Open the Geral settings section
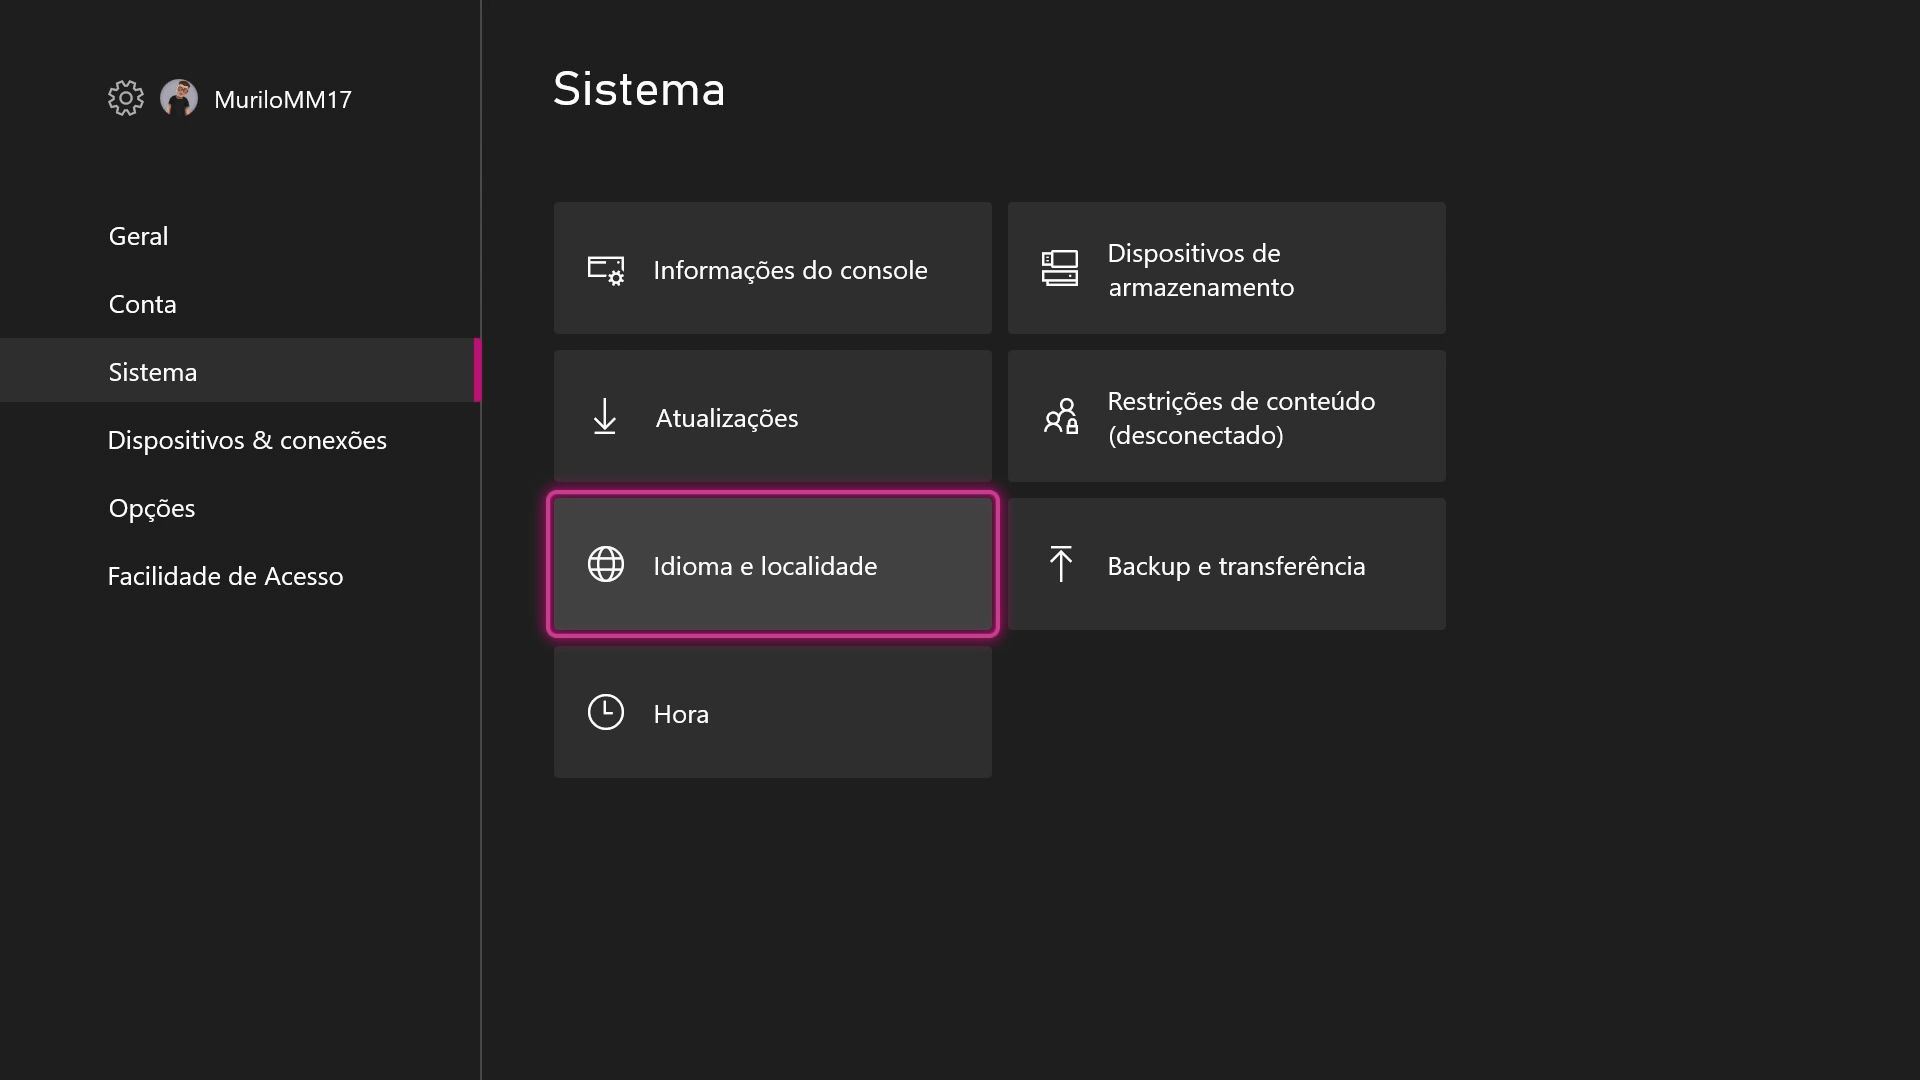The width and height of the screenshot is (1920, 1080). pyautogui.click(x=139, y=236)
